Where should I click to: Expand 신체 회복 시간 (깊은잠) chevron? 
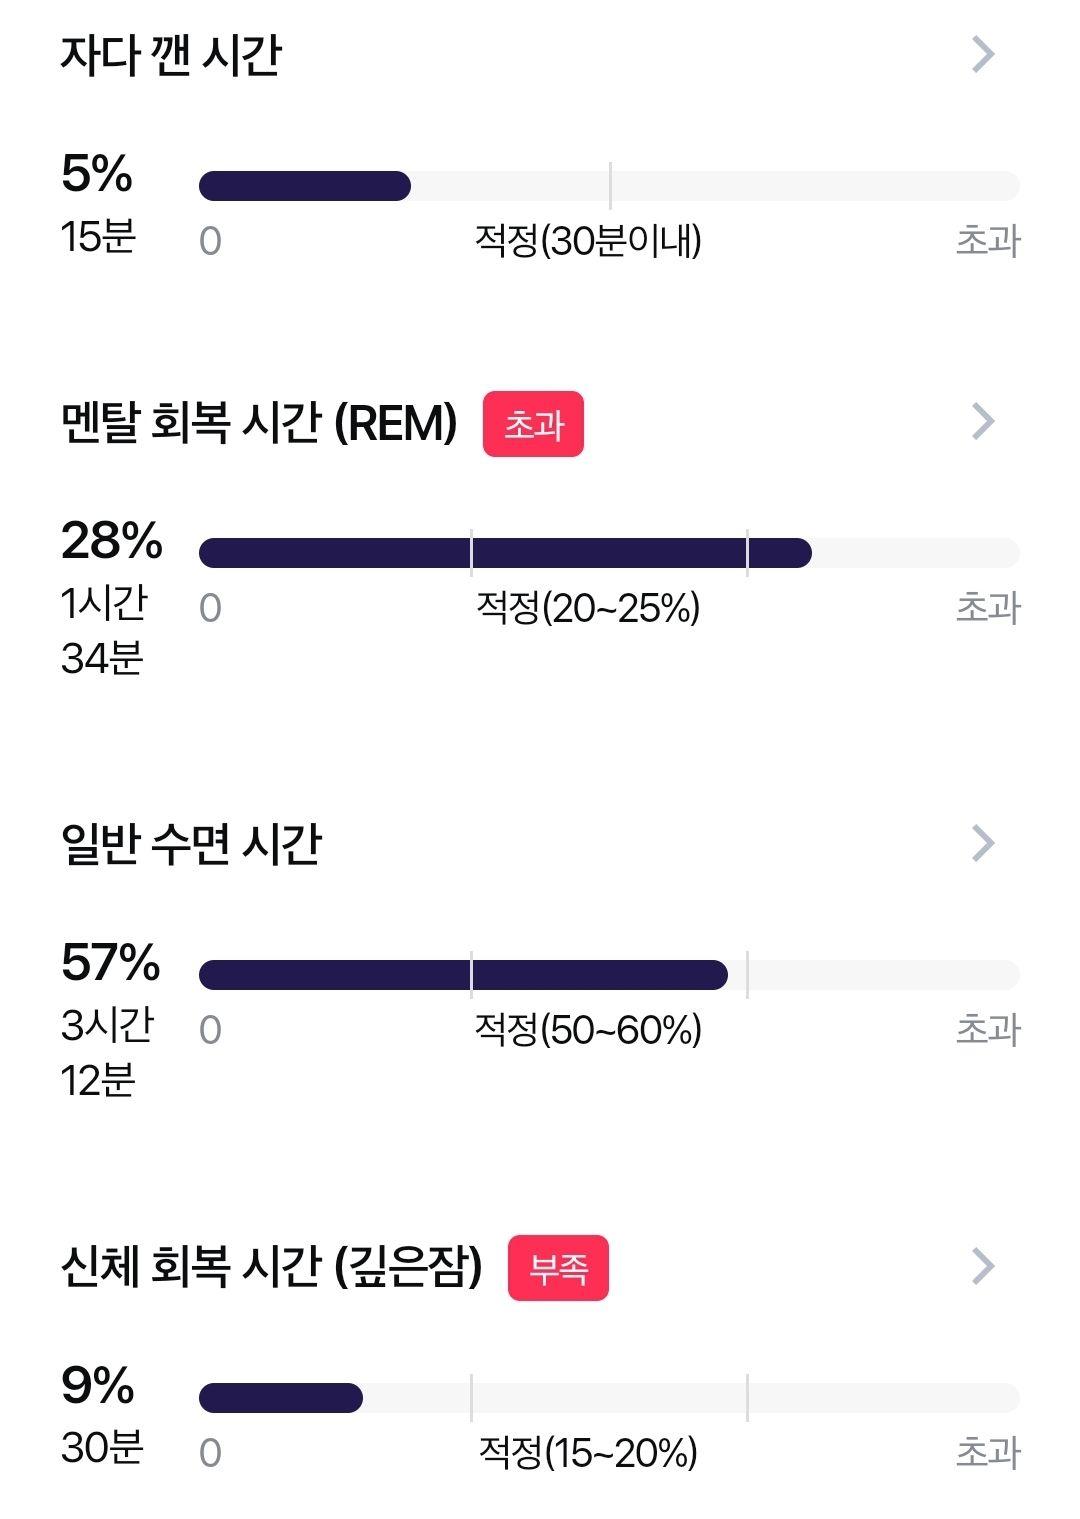click(x=983, y=1267)
